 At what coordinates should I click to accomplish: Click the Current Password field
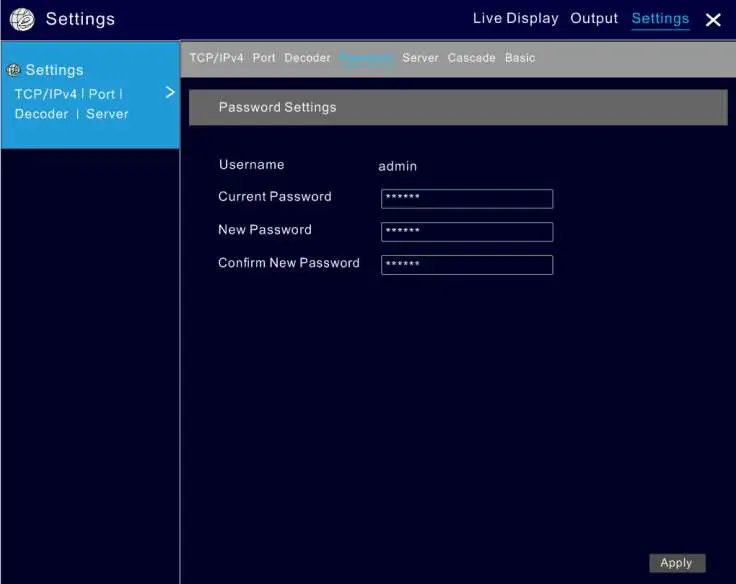(x=467, y=199)
